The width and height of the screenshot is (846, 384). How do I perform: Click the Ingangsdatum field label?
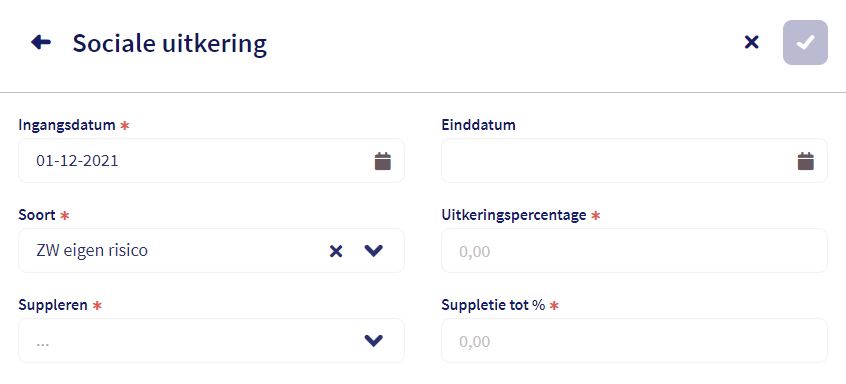[67, 125]
